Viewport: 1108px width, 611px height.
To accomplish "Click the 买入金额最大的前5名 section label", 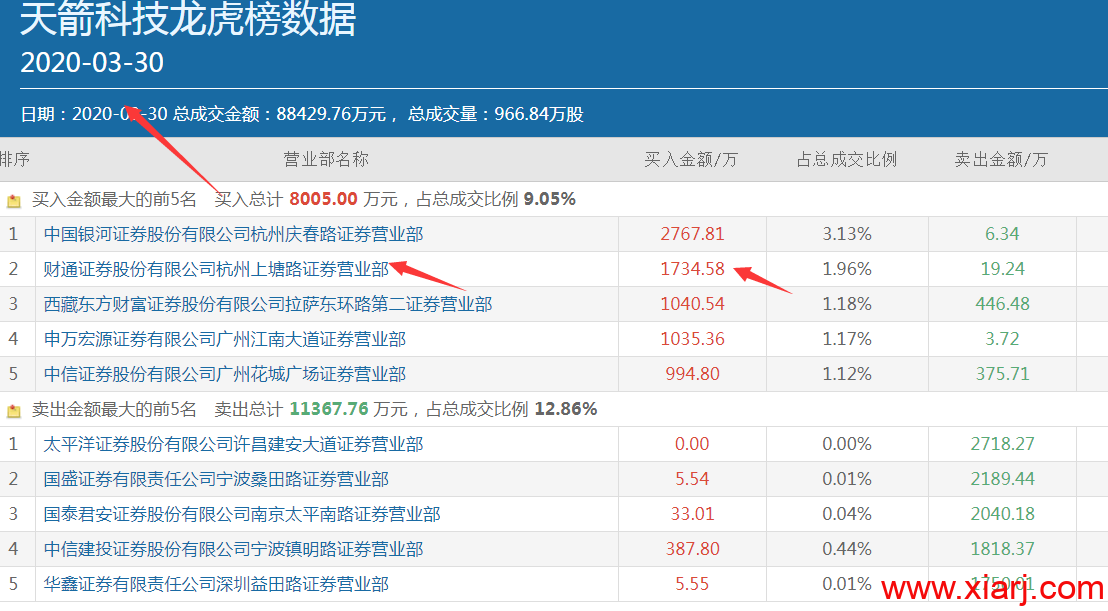I will (x=114, y=199).
